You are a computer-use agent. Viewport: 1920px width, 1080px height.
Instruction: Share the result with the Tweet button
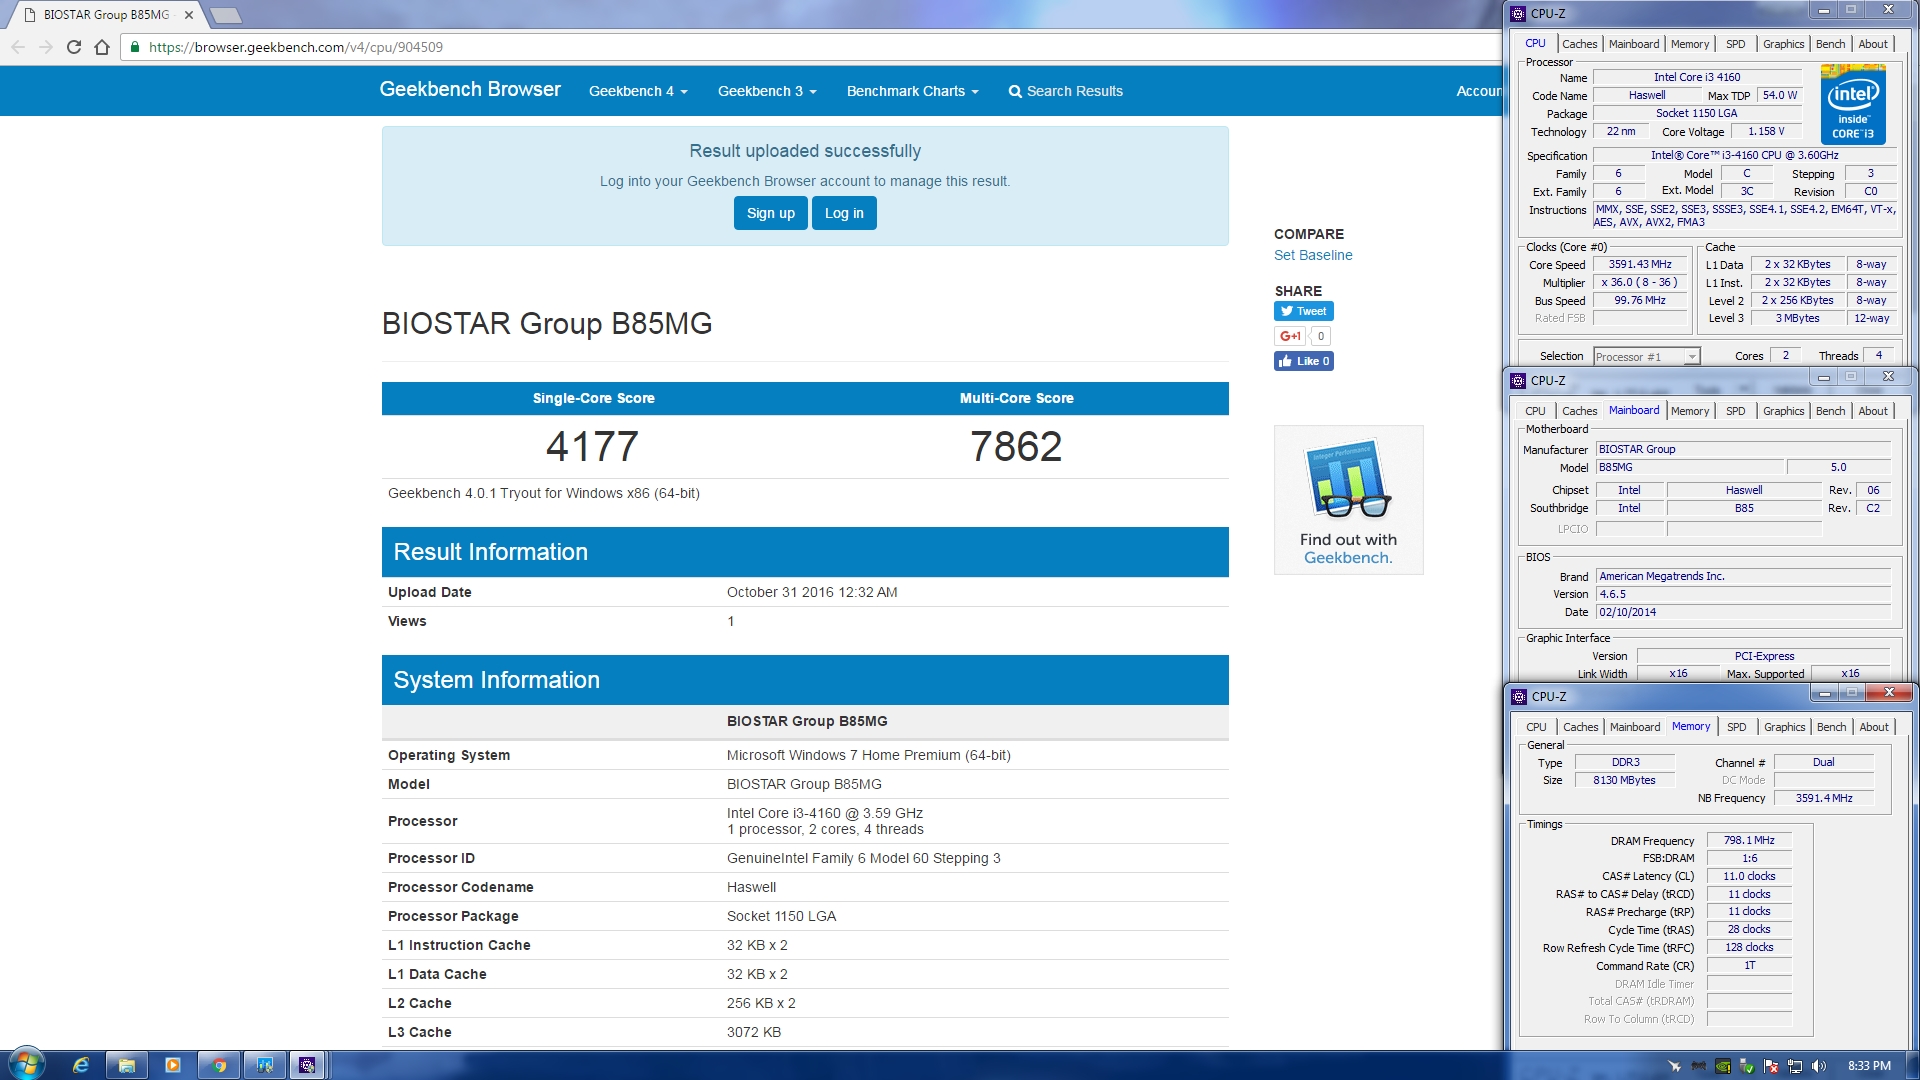1303,311
